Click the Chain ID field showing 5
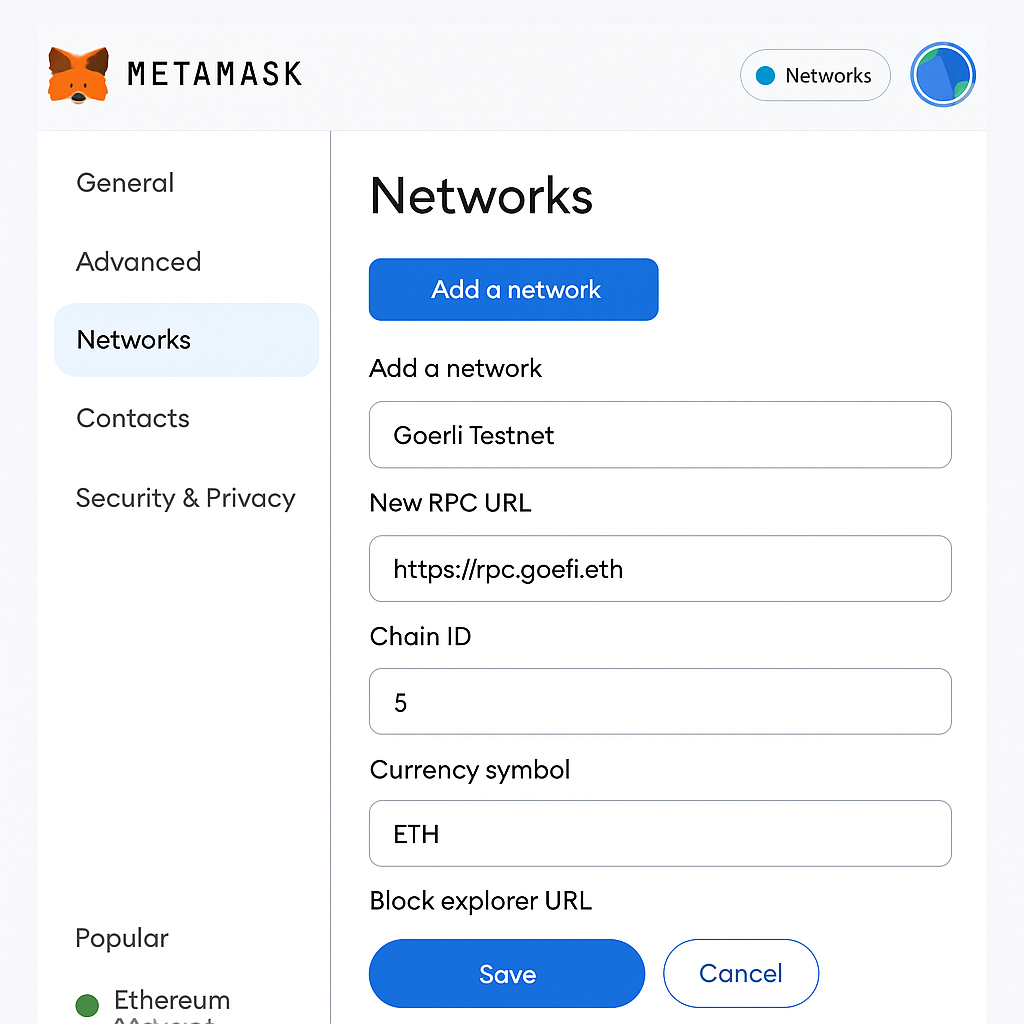This screenshot has width=1024, height=1024. point(660,701)
